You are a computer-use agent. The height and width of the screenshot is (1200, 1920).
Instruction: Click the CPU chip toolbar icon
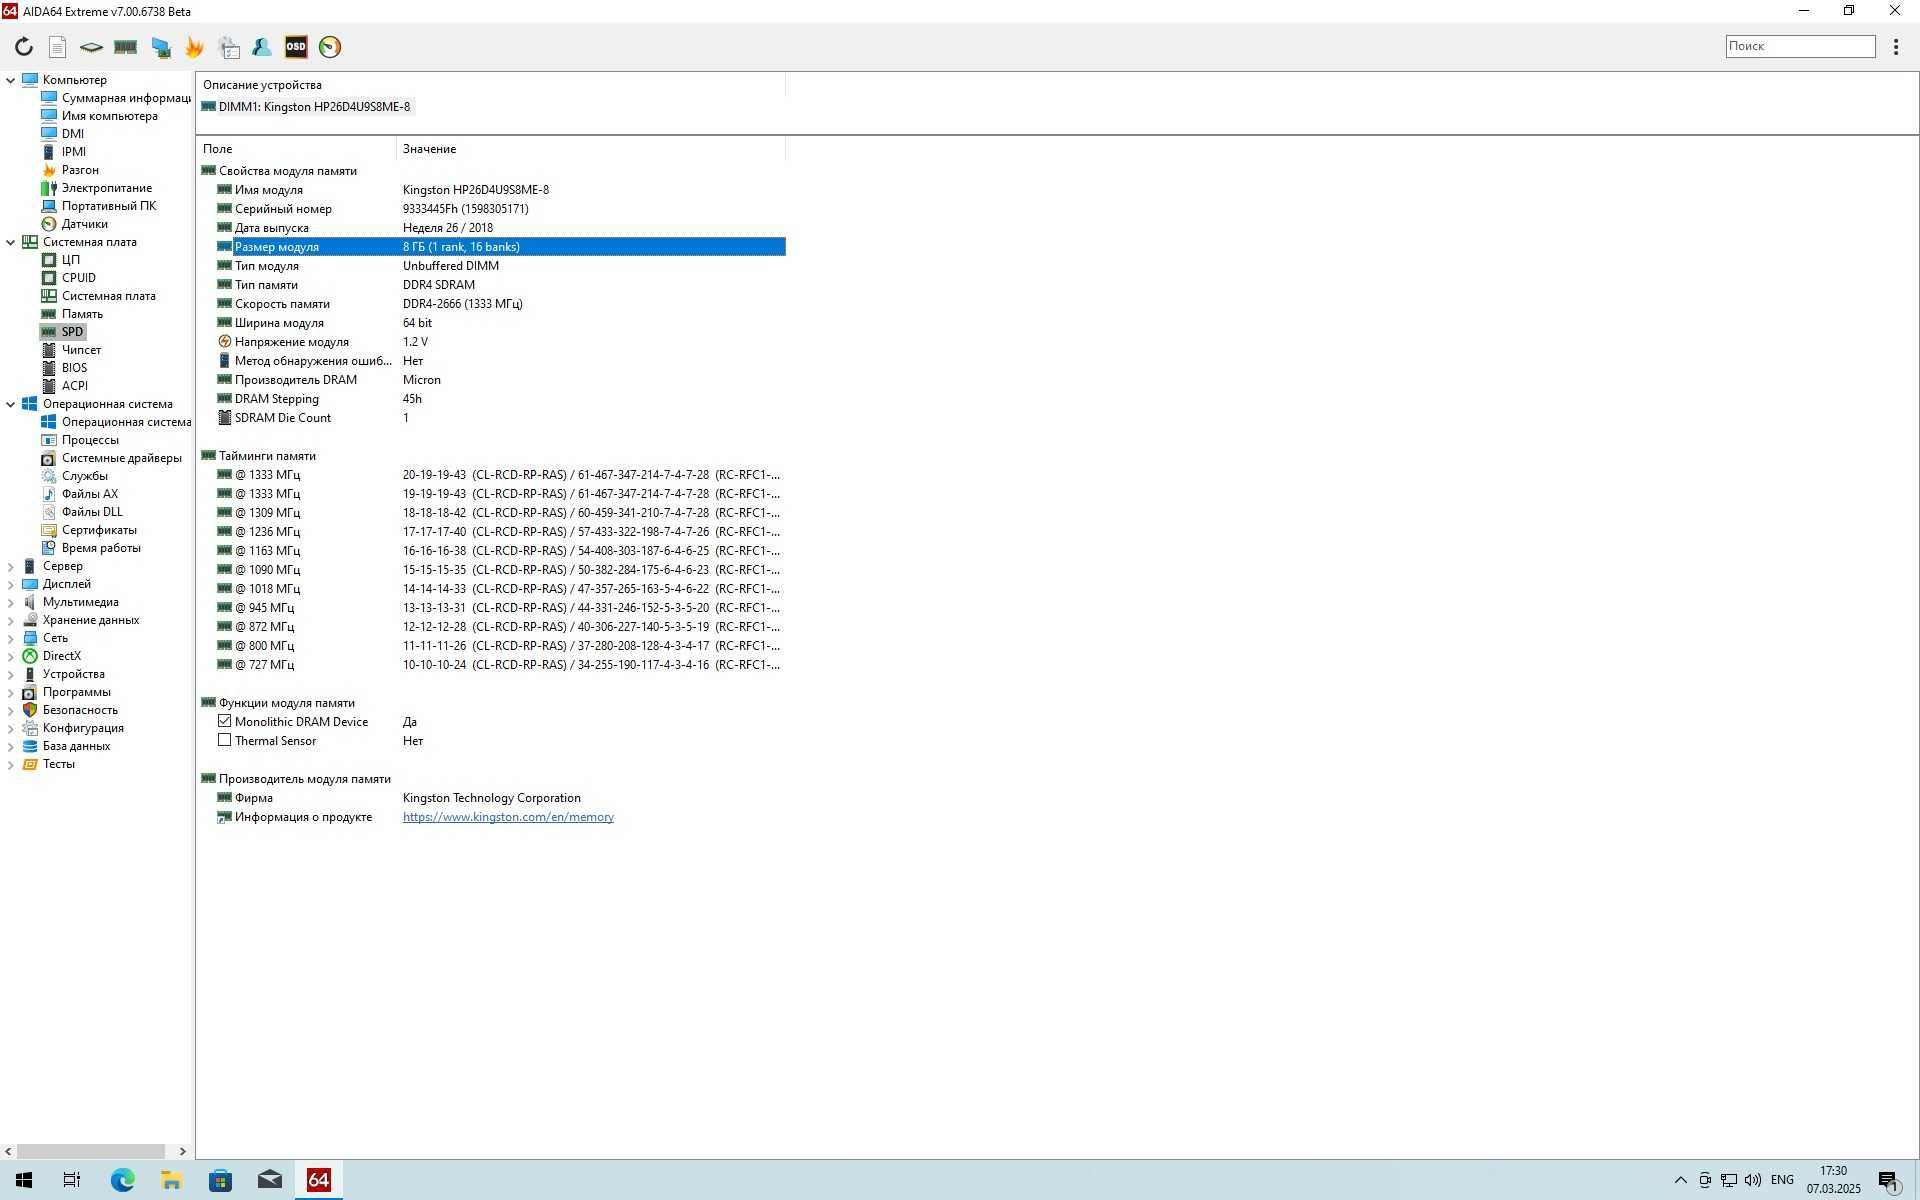pyautogui.click(x=91, y=47)
